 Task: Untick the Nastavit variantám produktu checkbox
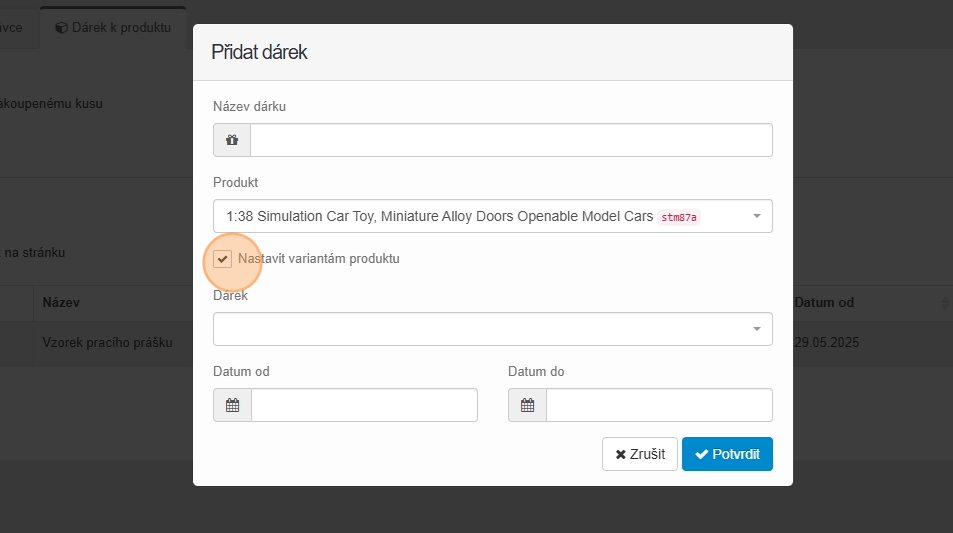223,259
